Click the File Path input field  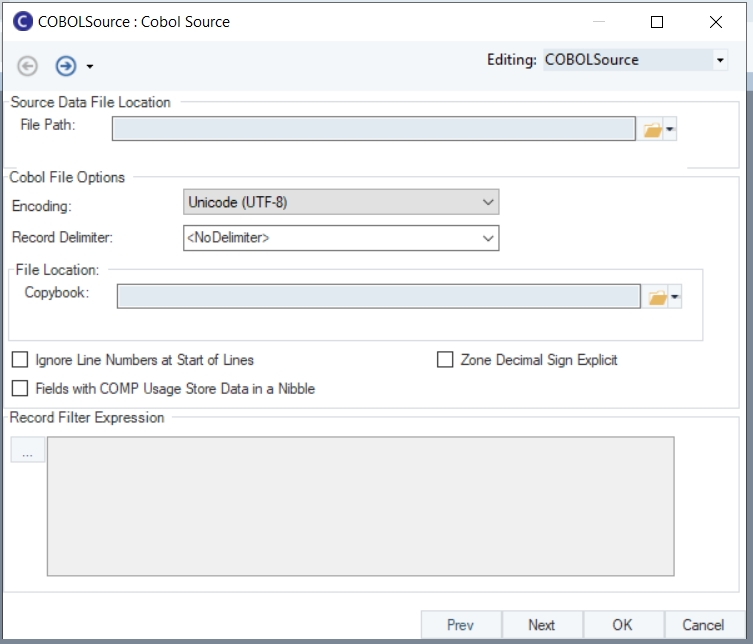click(373, 129)
